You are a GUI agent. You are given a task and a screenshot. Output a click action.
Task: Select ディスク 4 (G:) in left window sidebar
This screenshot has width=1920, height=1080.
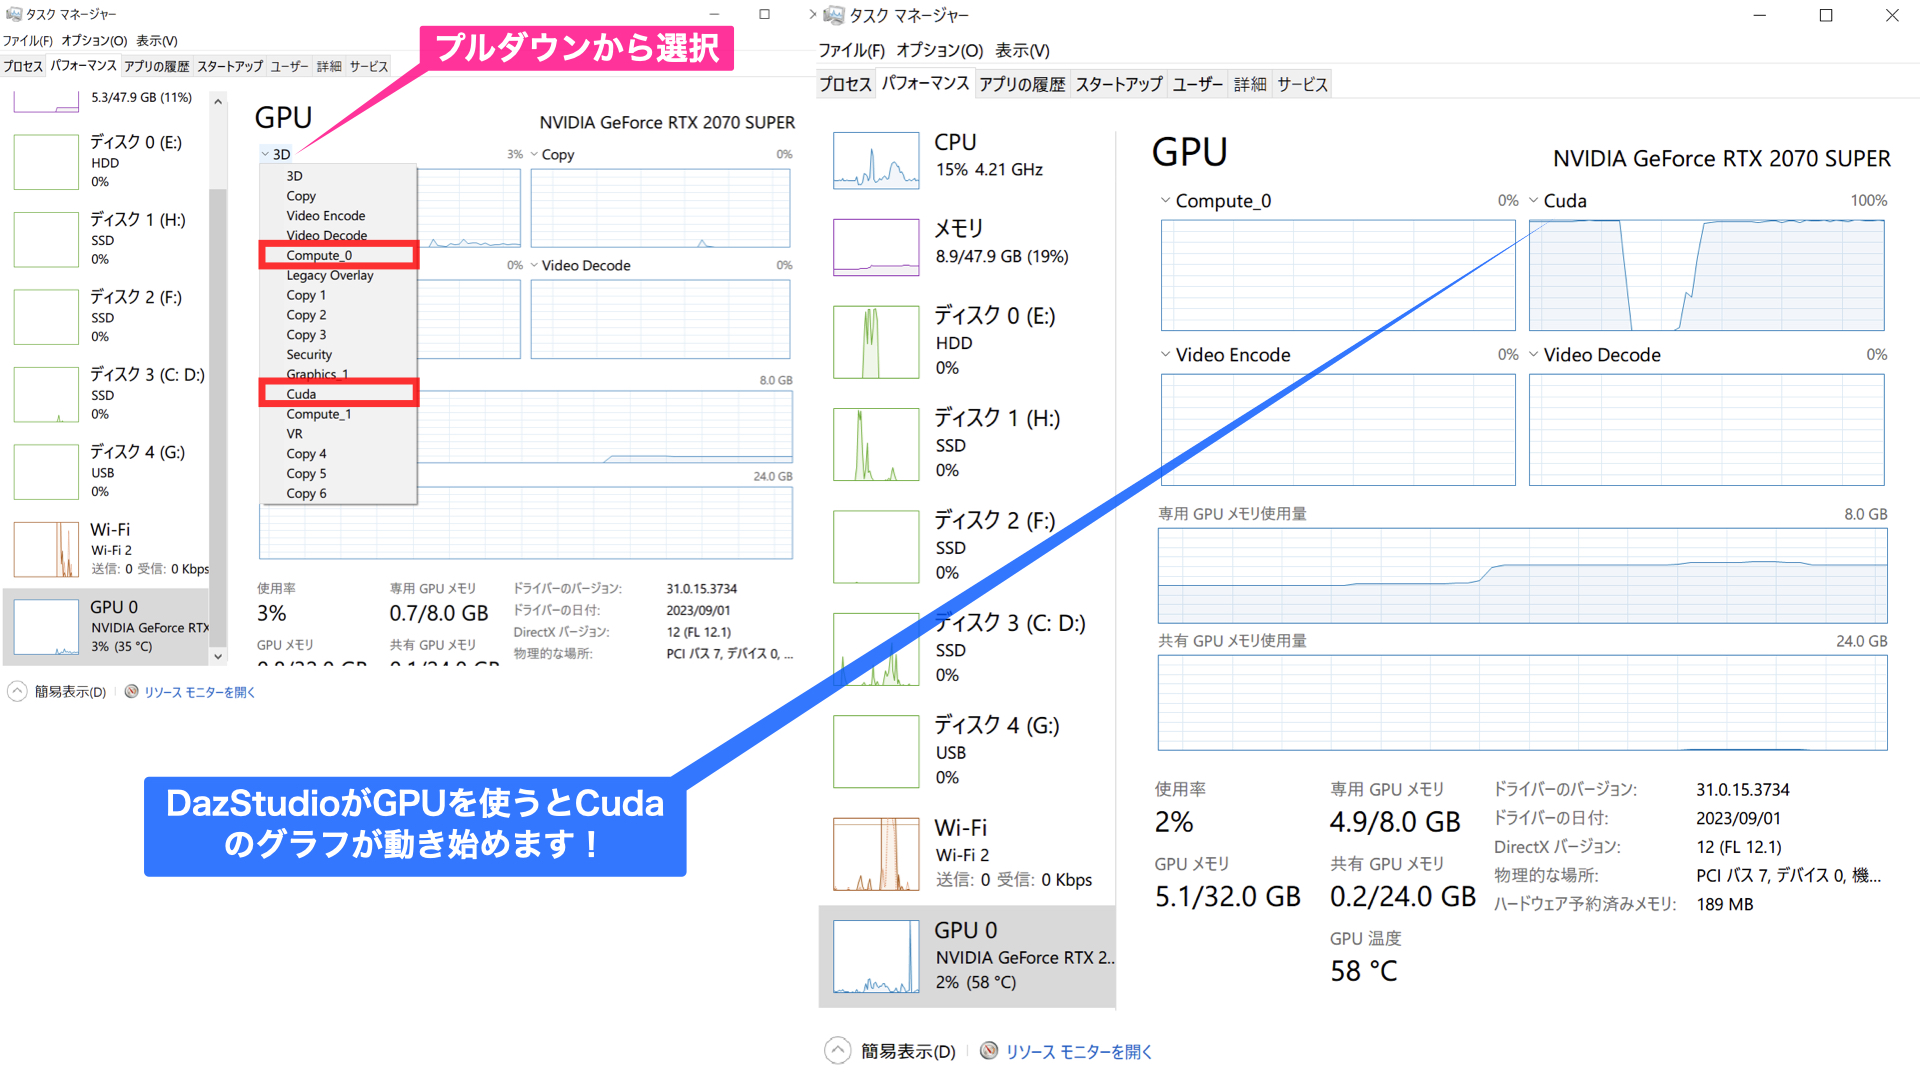click(107, 471)
